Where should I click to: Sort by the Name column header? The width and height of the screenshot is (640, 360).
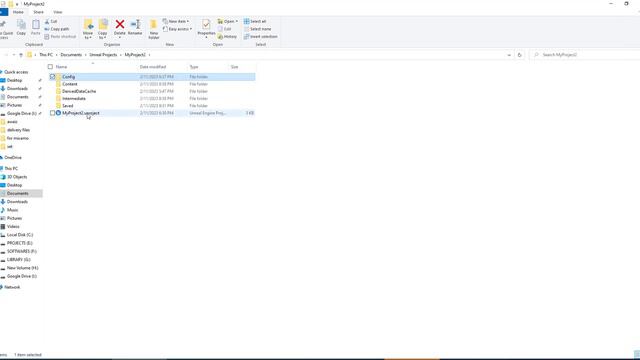[x=61, y=67]
